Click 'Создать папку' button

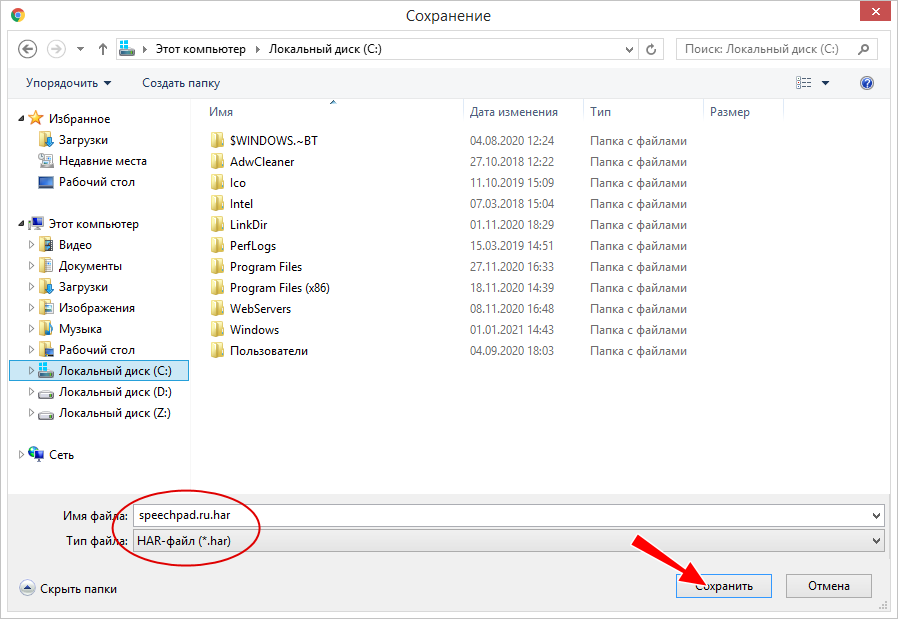[x=181, y=83]
